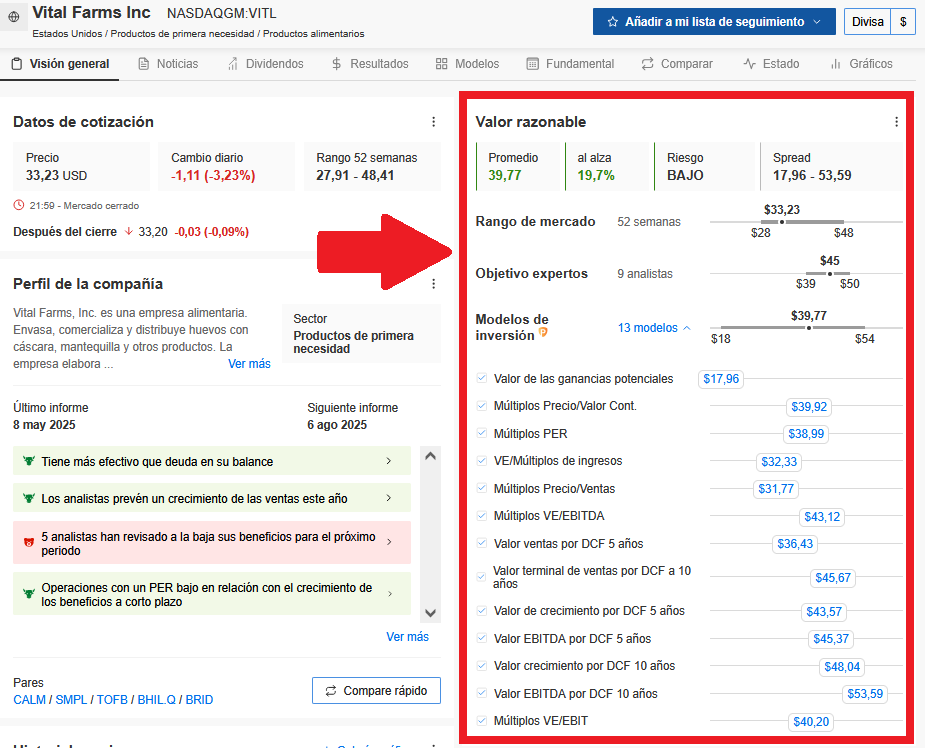Viewport: 925px width, 748px height.
Task: Open the Modelos tab
Action: pyautogui.click(x=467, y=64)
